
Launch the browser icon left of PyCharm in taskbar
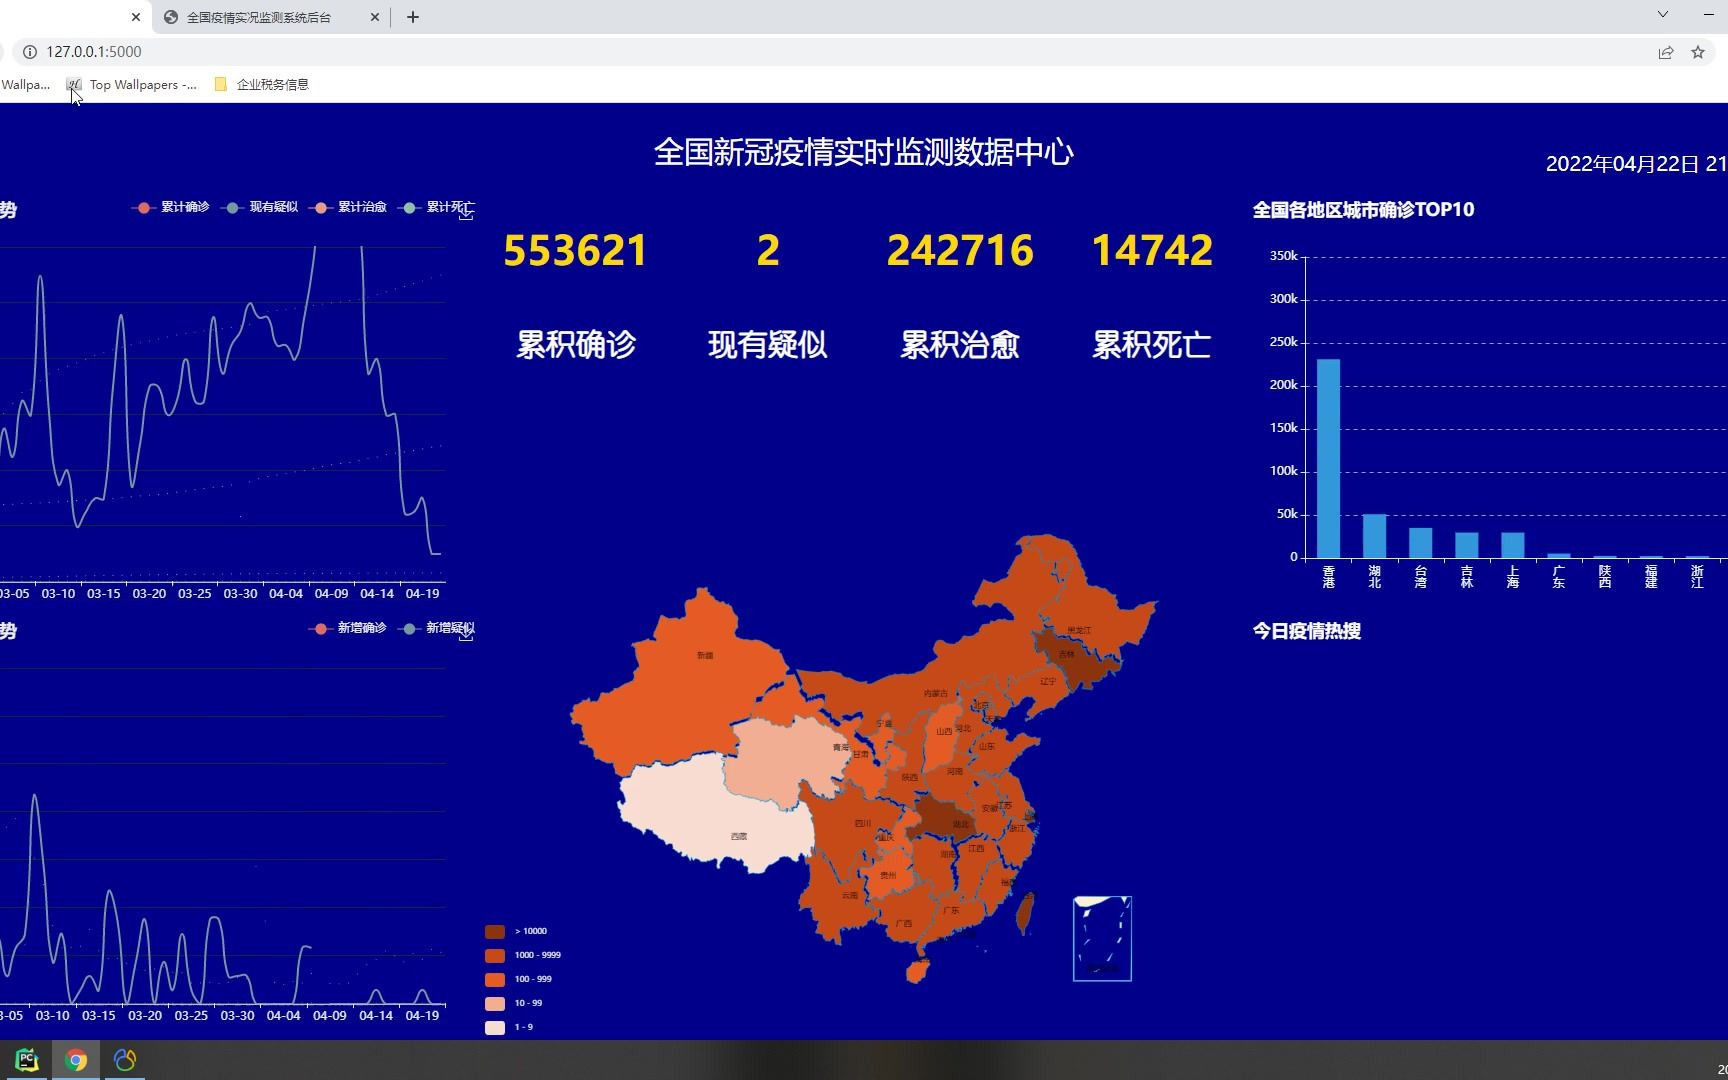coord(124,1059)
